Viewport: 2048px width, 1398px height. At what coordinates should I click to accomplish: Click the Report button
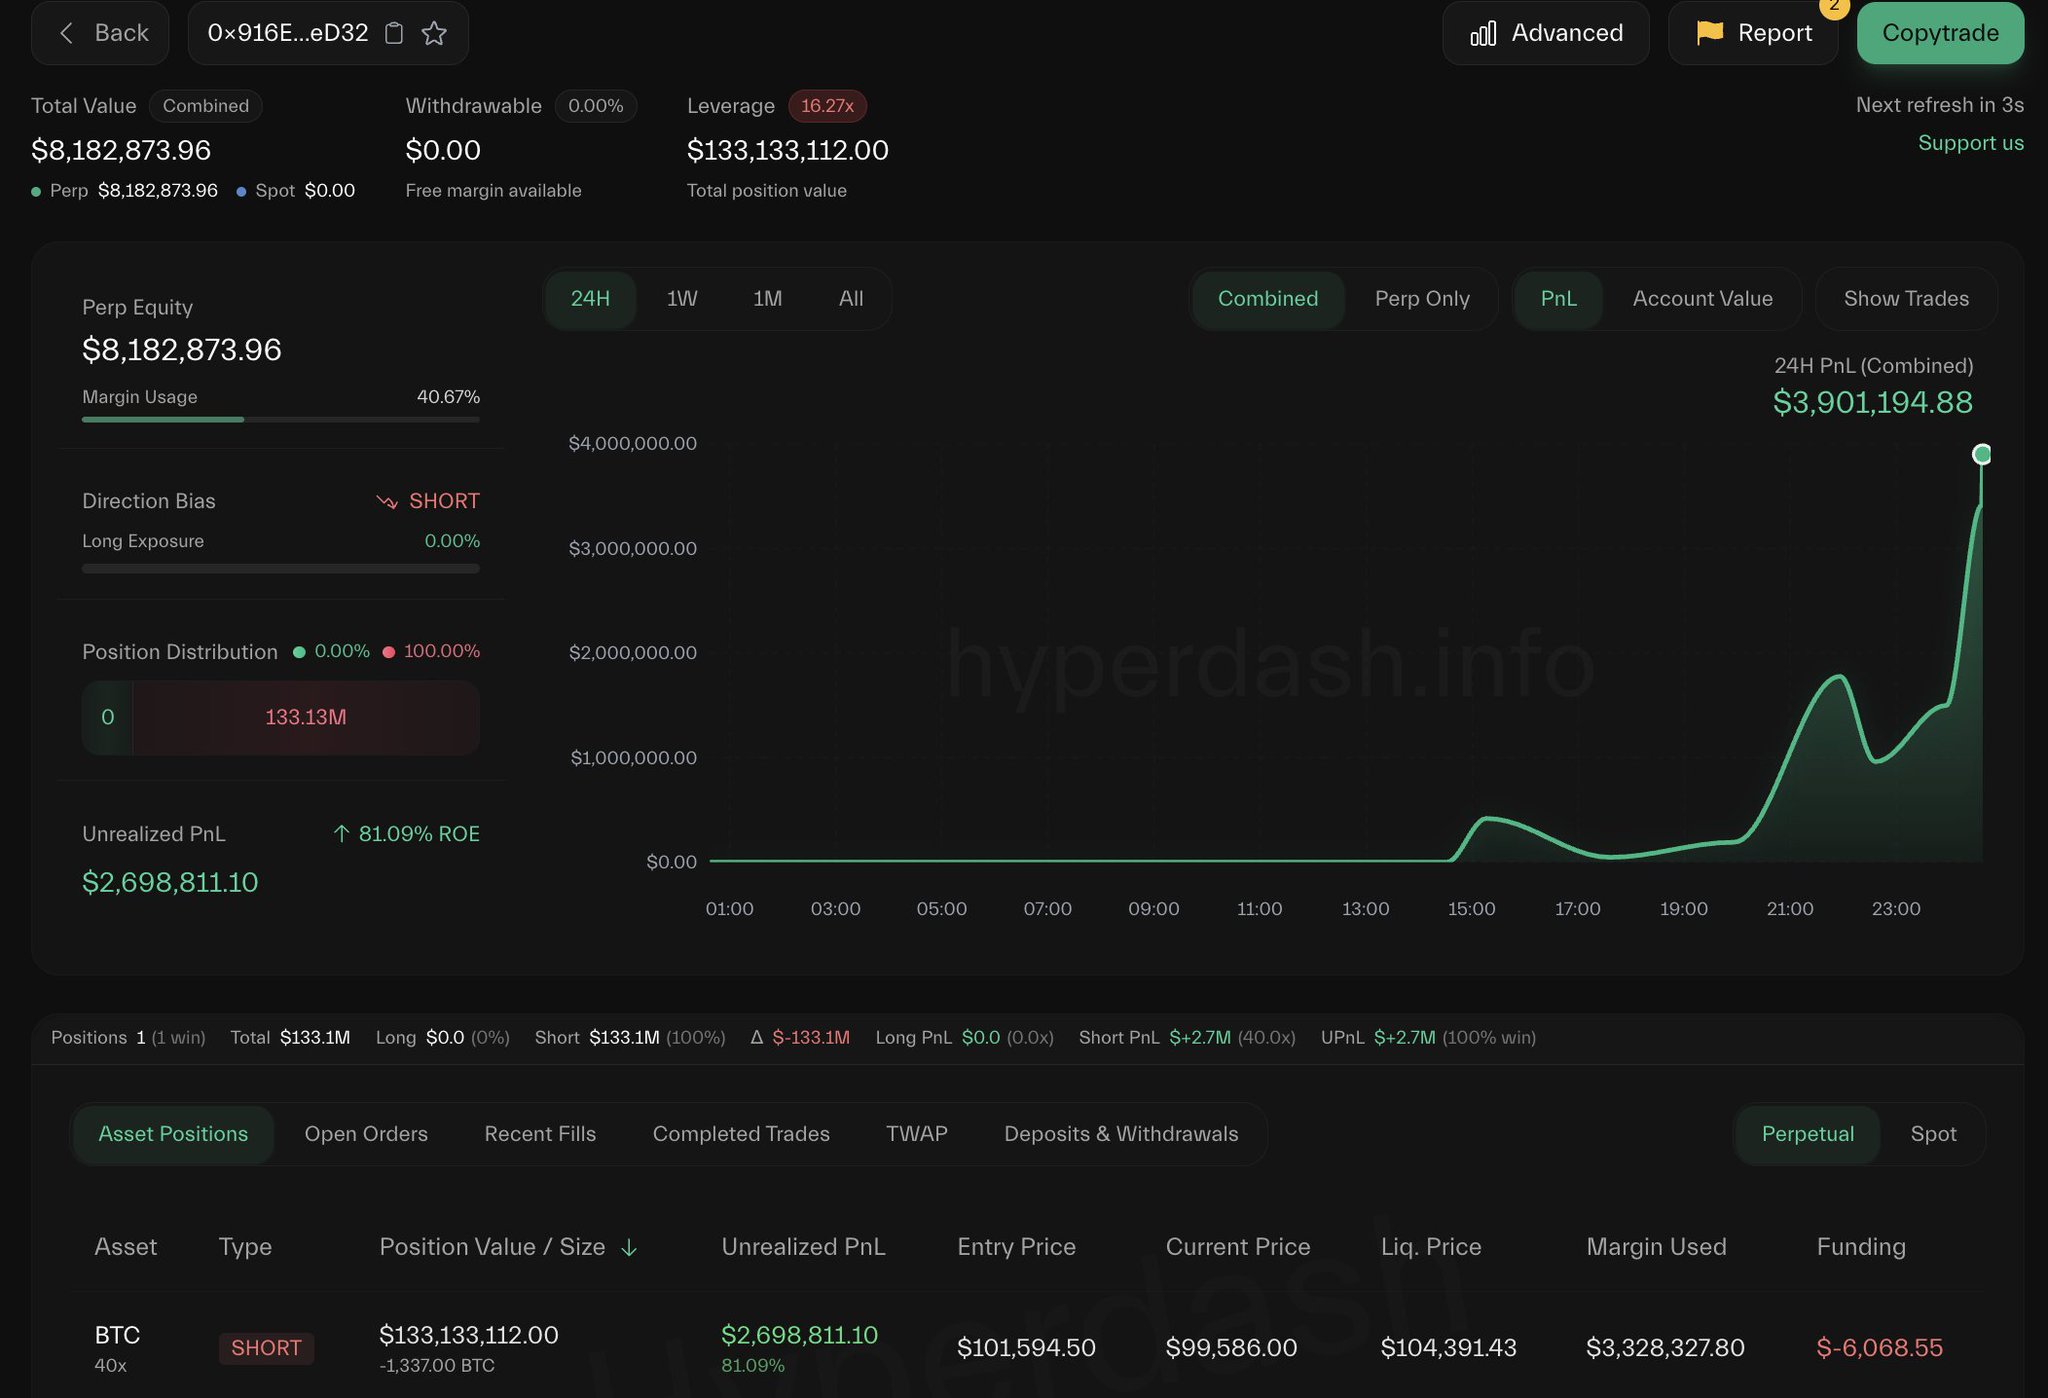(1753, 33)
